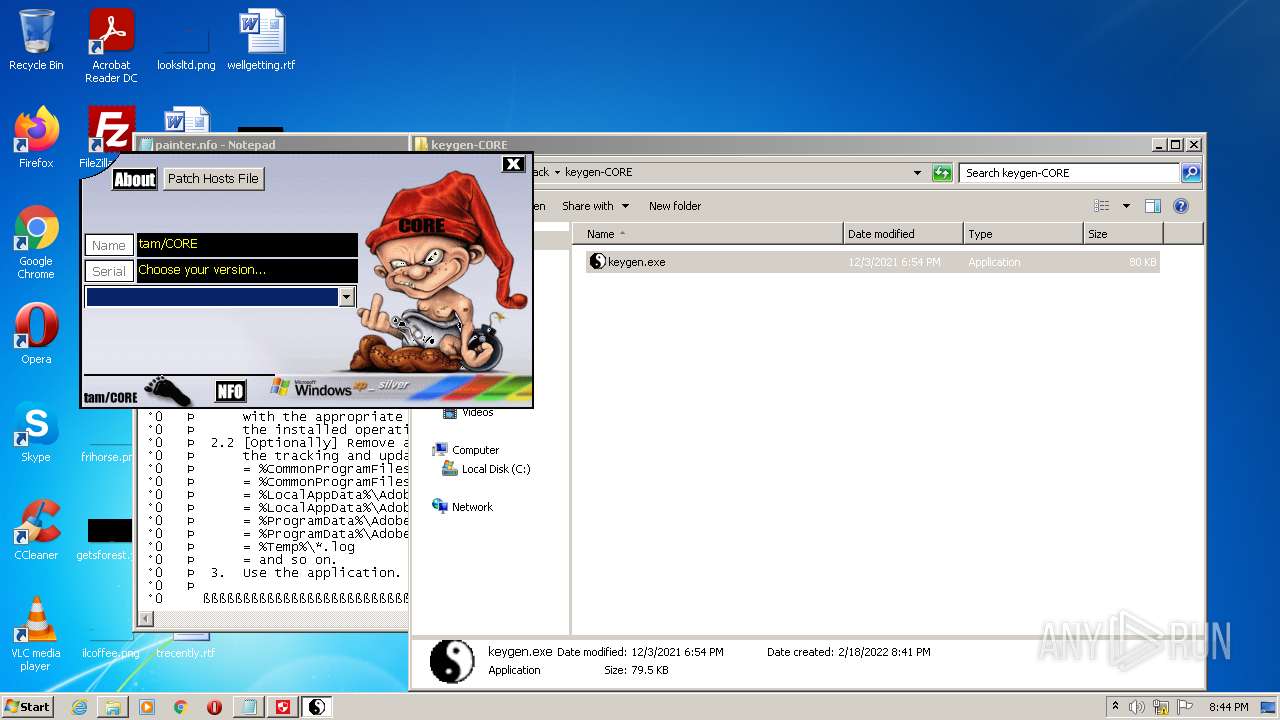
Task: Open the Explorer Help icon
Action: pyautogui.click(x=1181, y=206)
